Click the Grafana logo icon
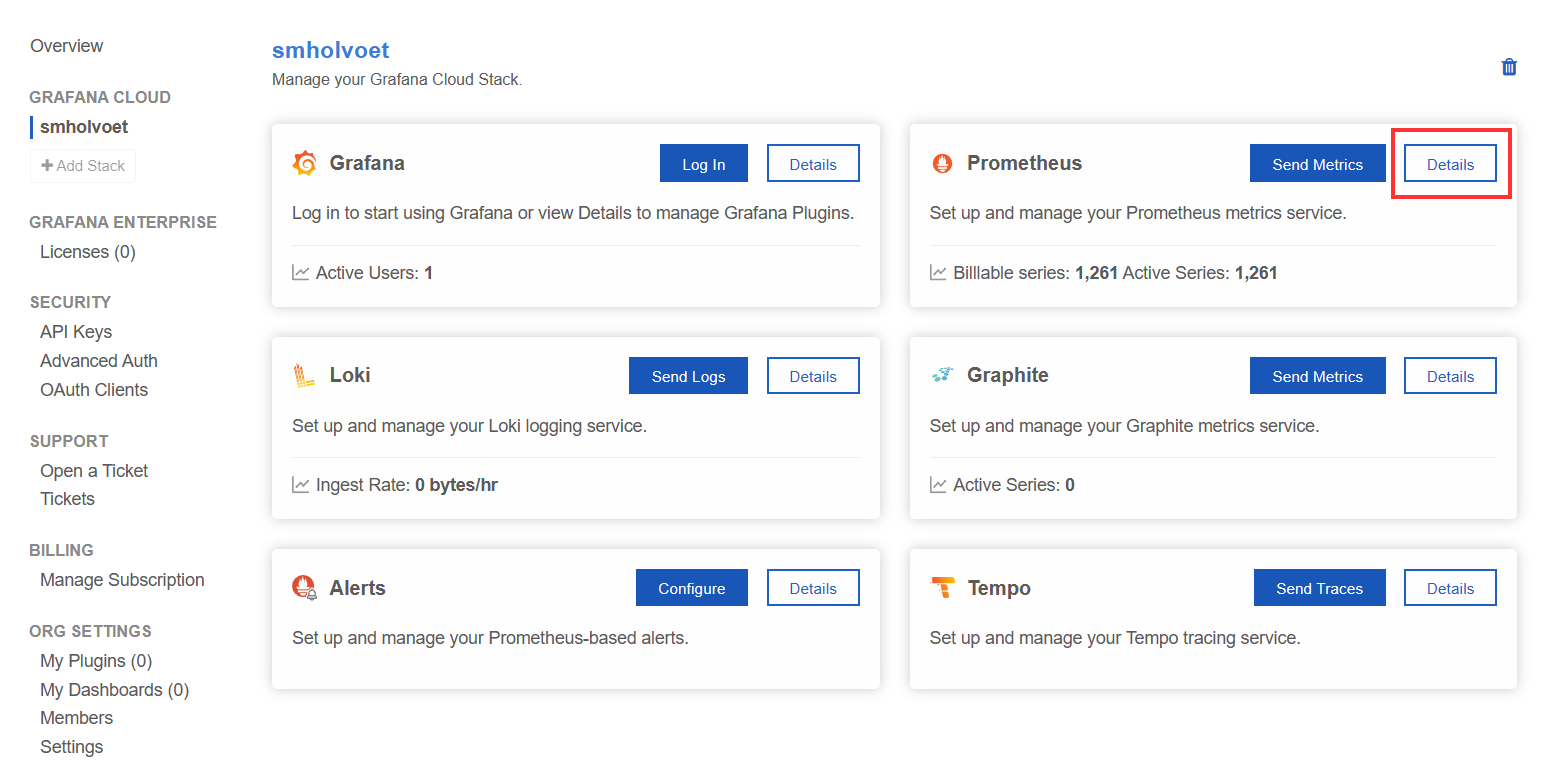The width and height of the screenshot is (1568, 769). tap(304, 163)
